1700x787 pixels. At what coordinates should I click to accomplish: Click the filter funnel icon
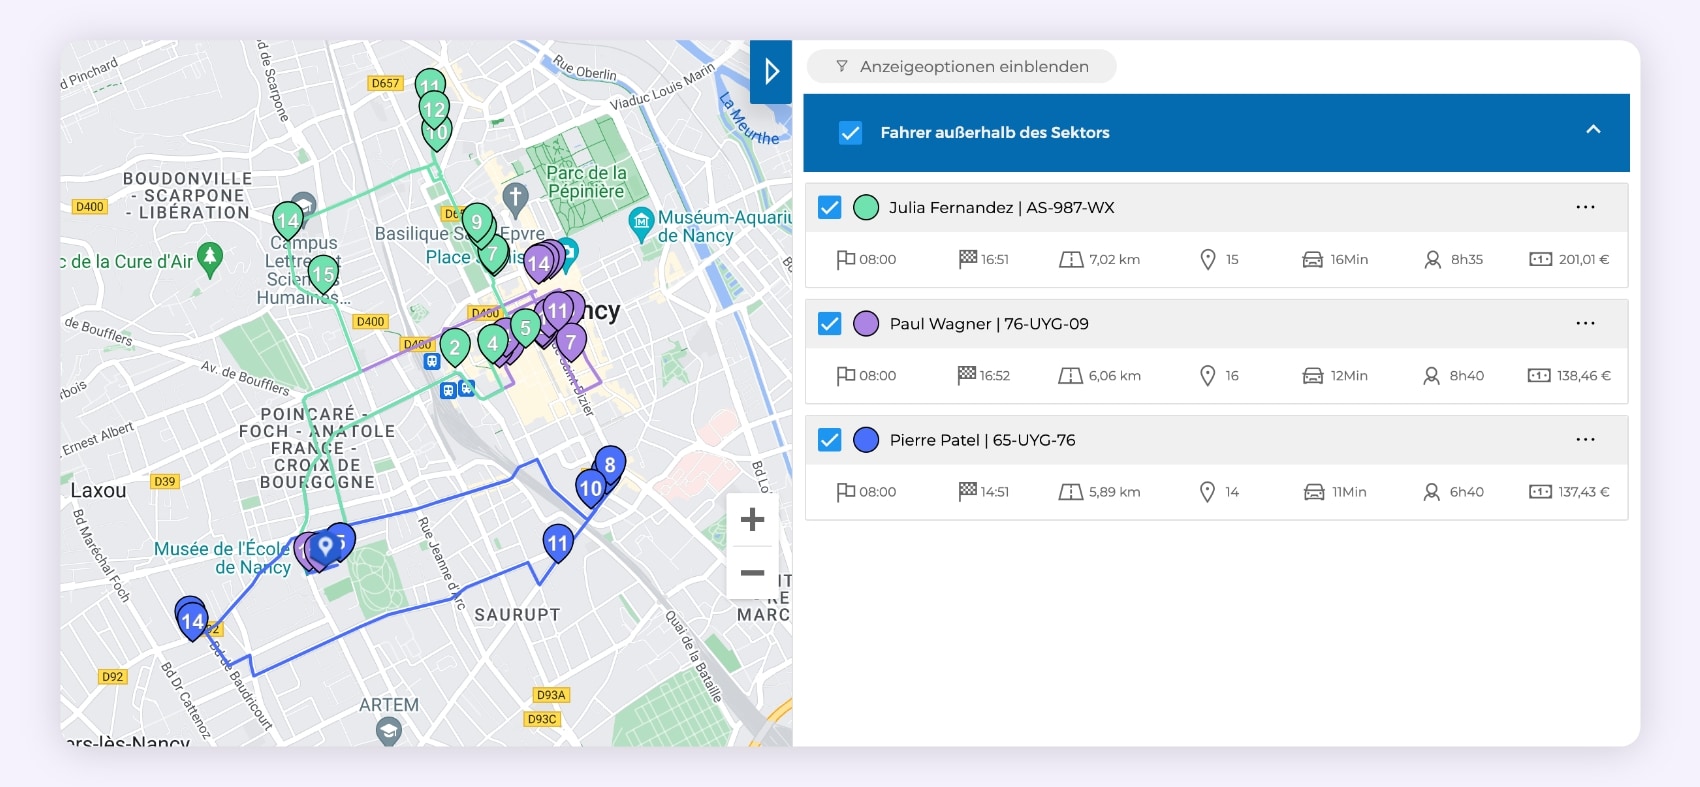pyautogui.click(x=842, y=66)
